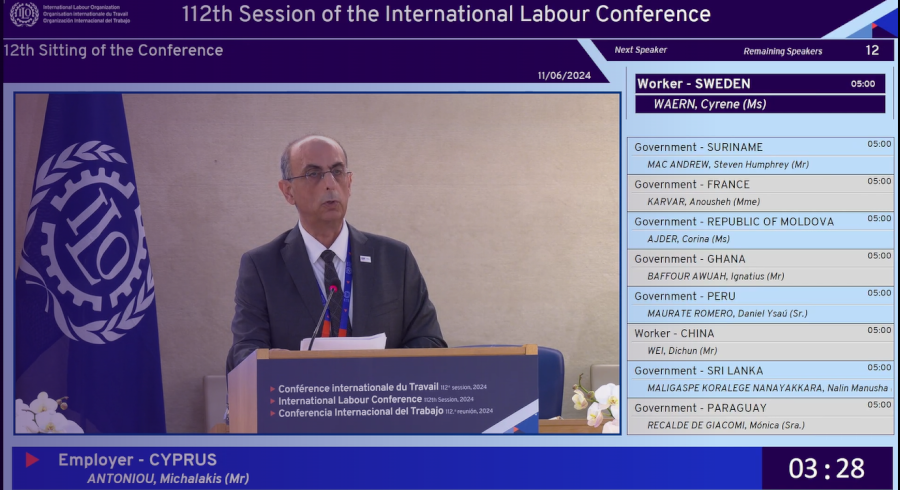The width and height of the screenshot is (900, 490).
Task: Select 'Worker - SWEDEN' next speaker entry
Action: [x=760, y=84]
